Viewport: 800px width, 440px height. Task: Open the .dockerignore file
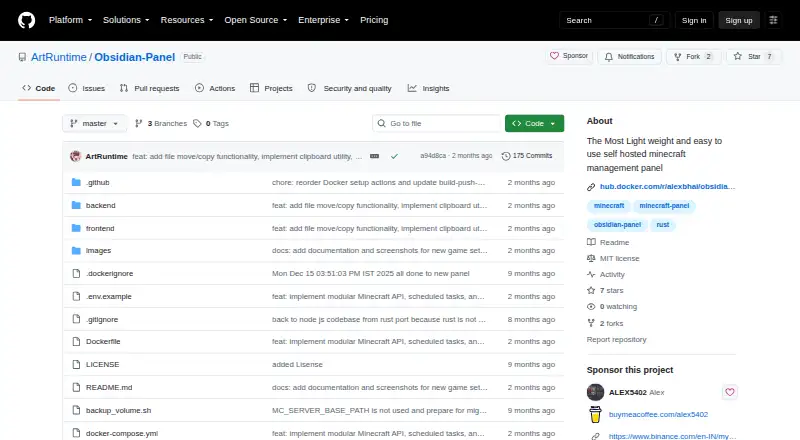109,274
